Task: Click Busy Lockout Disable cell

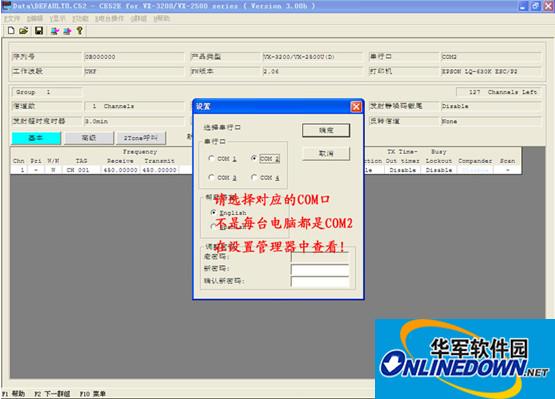Action: [439, 170]
